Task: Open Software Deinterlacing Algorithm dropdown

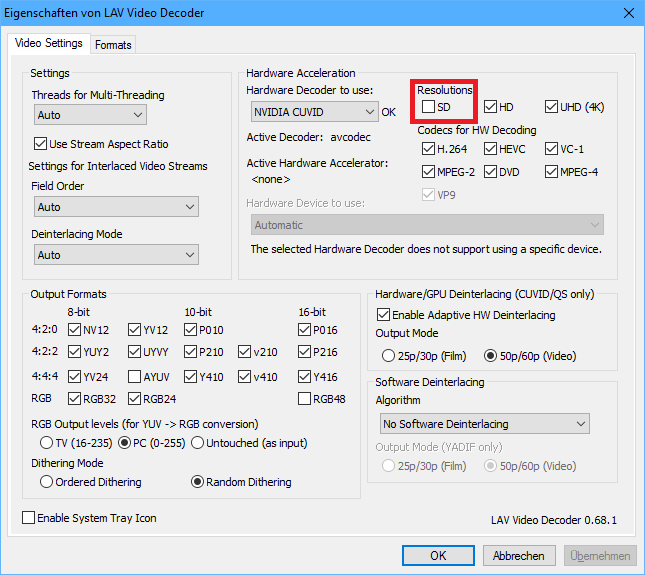Action: coord(485,424)
